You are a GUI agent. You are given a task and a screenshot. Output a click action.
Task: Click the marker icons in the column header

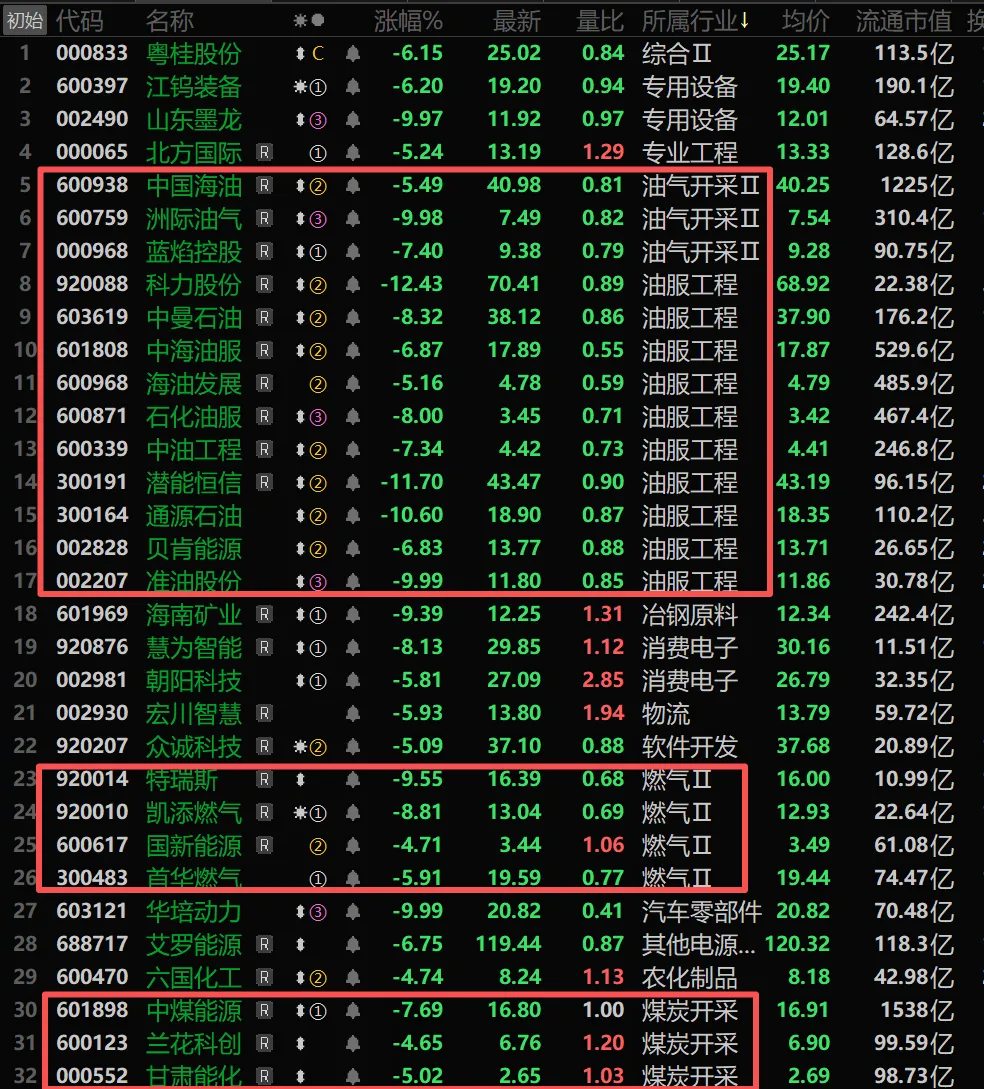click(x=309, y=21)
